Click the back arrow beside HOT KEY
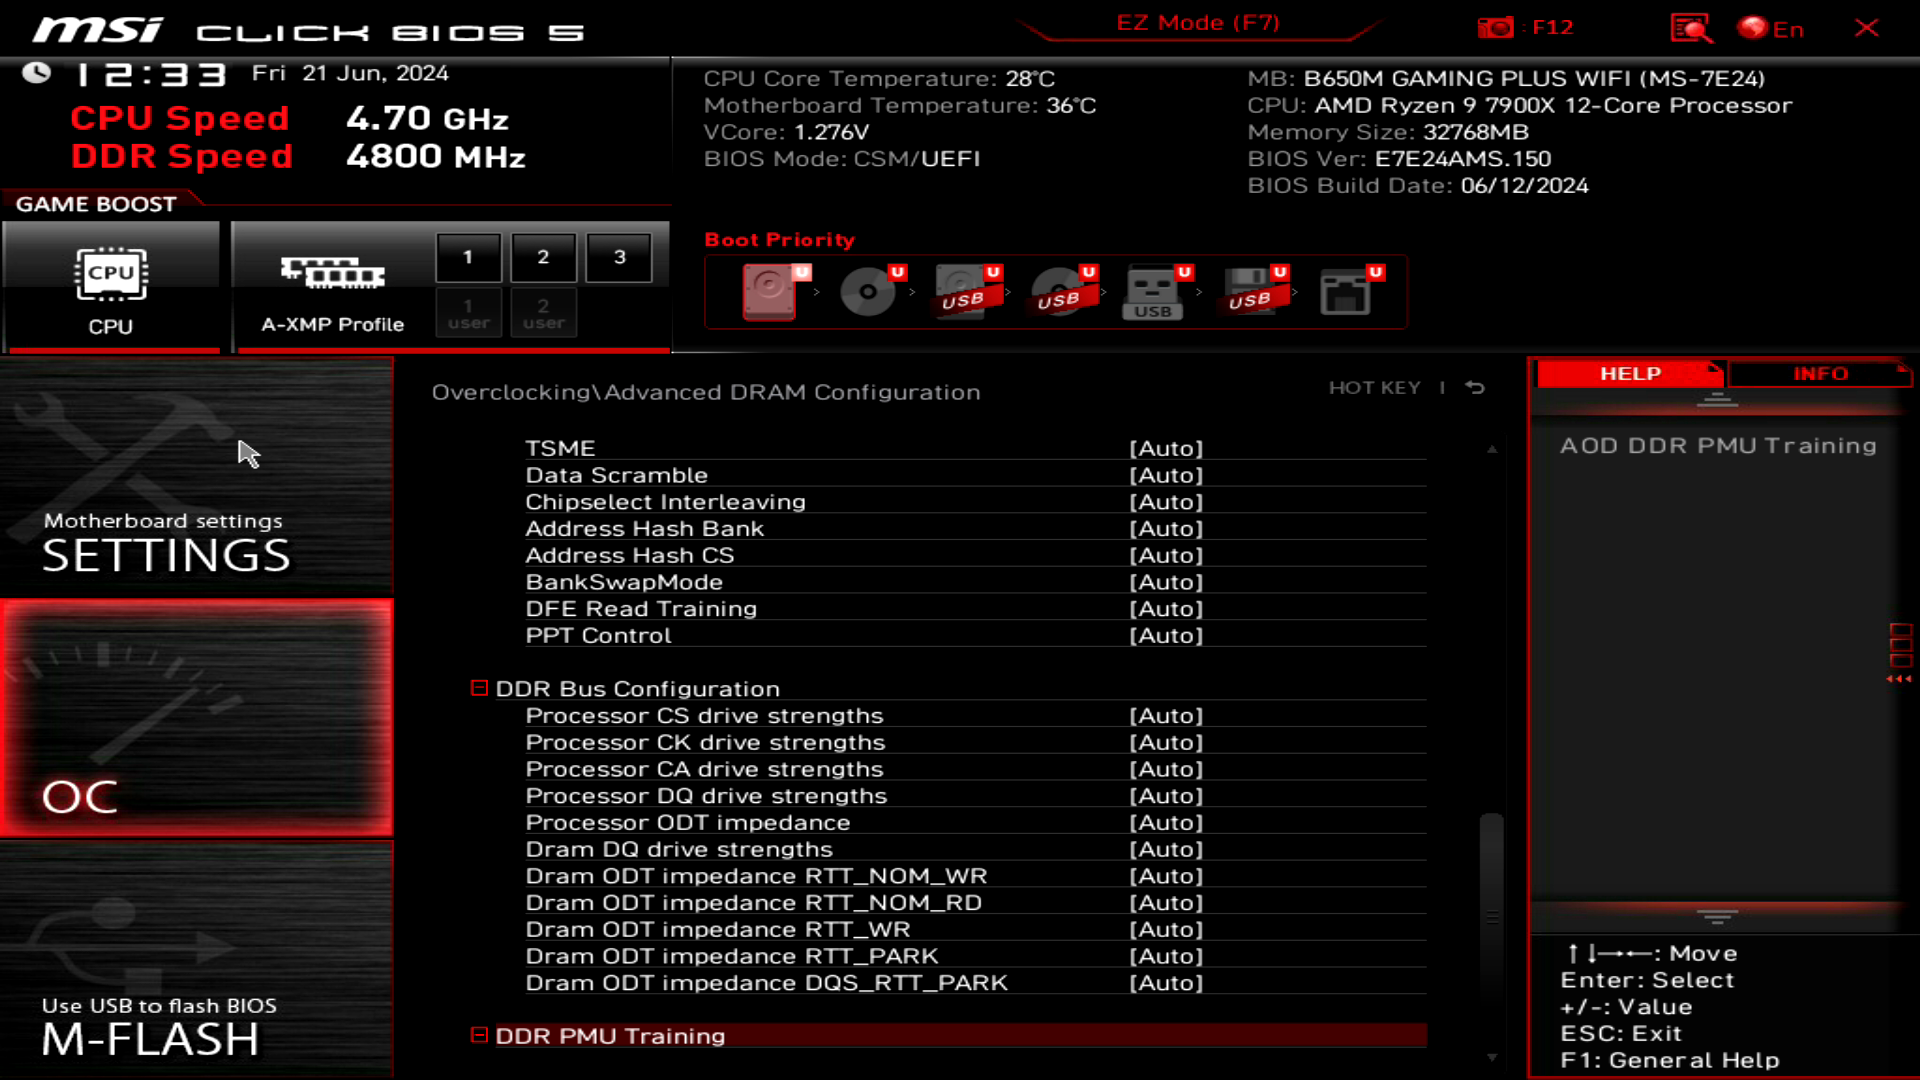Image resolution: width=1920 pixels, height=1080 pixels. [1473, 388]
